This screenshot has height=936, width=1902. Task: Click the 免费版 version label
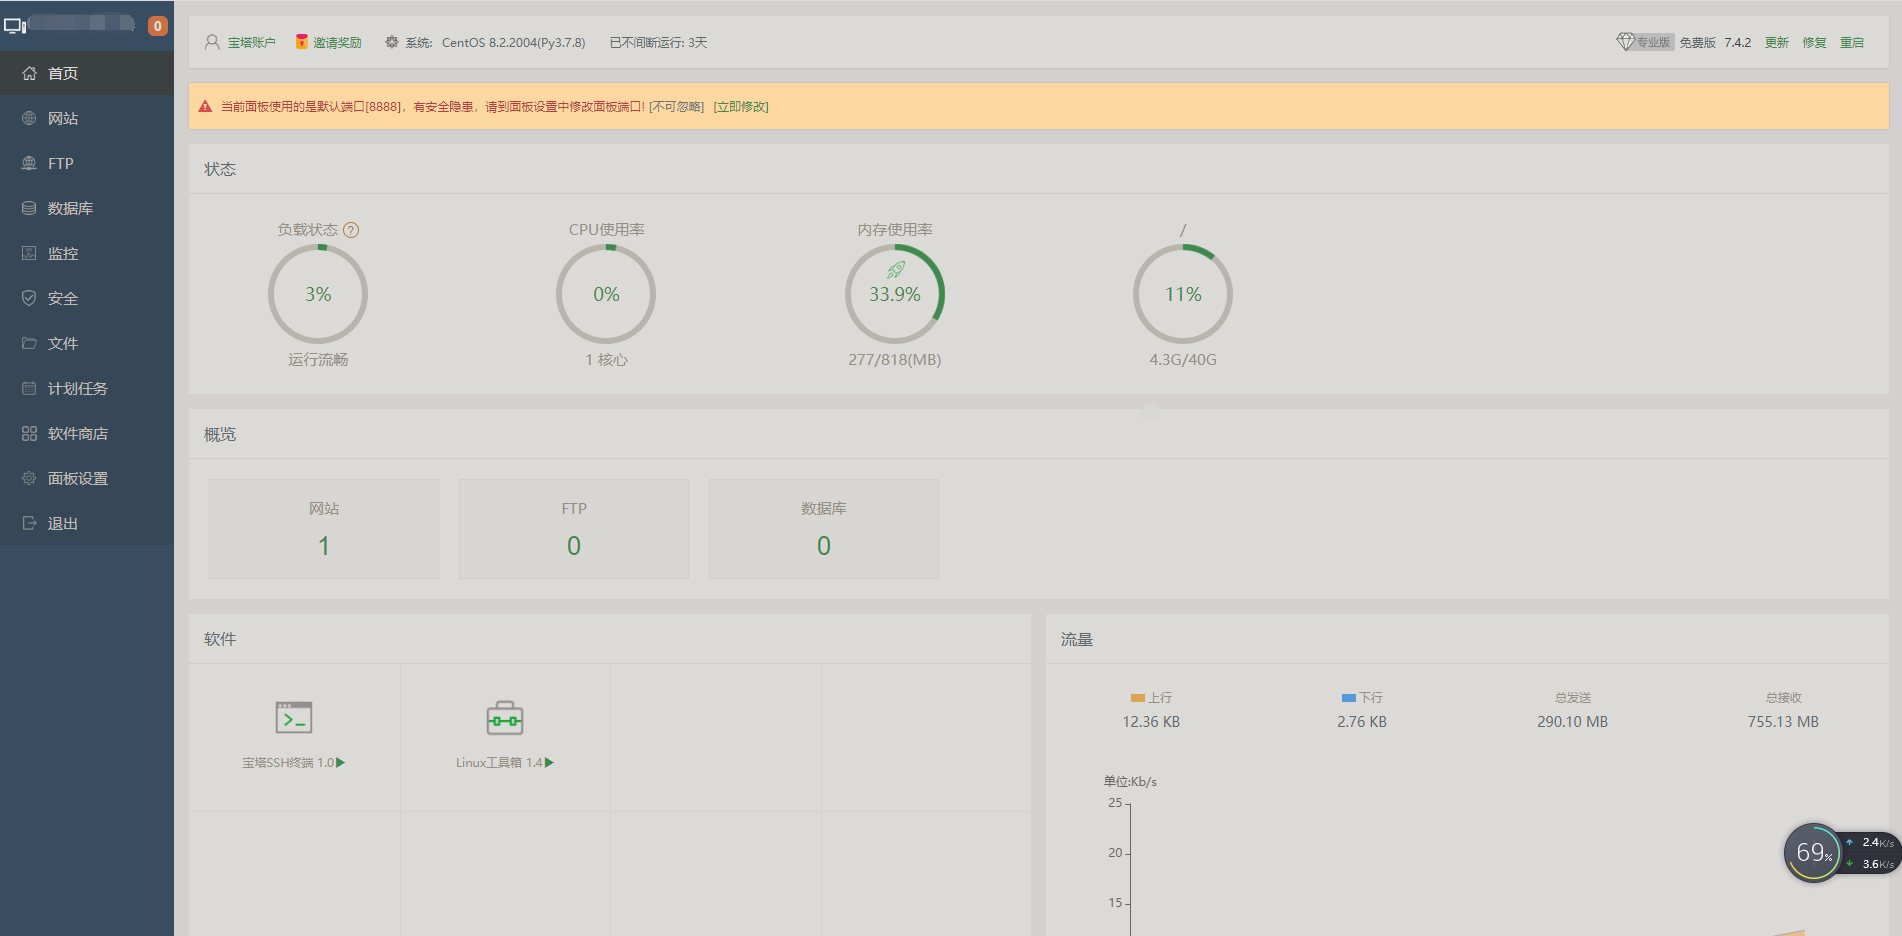point(1697,43)
